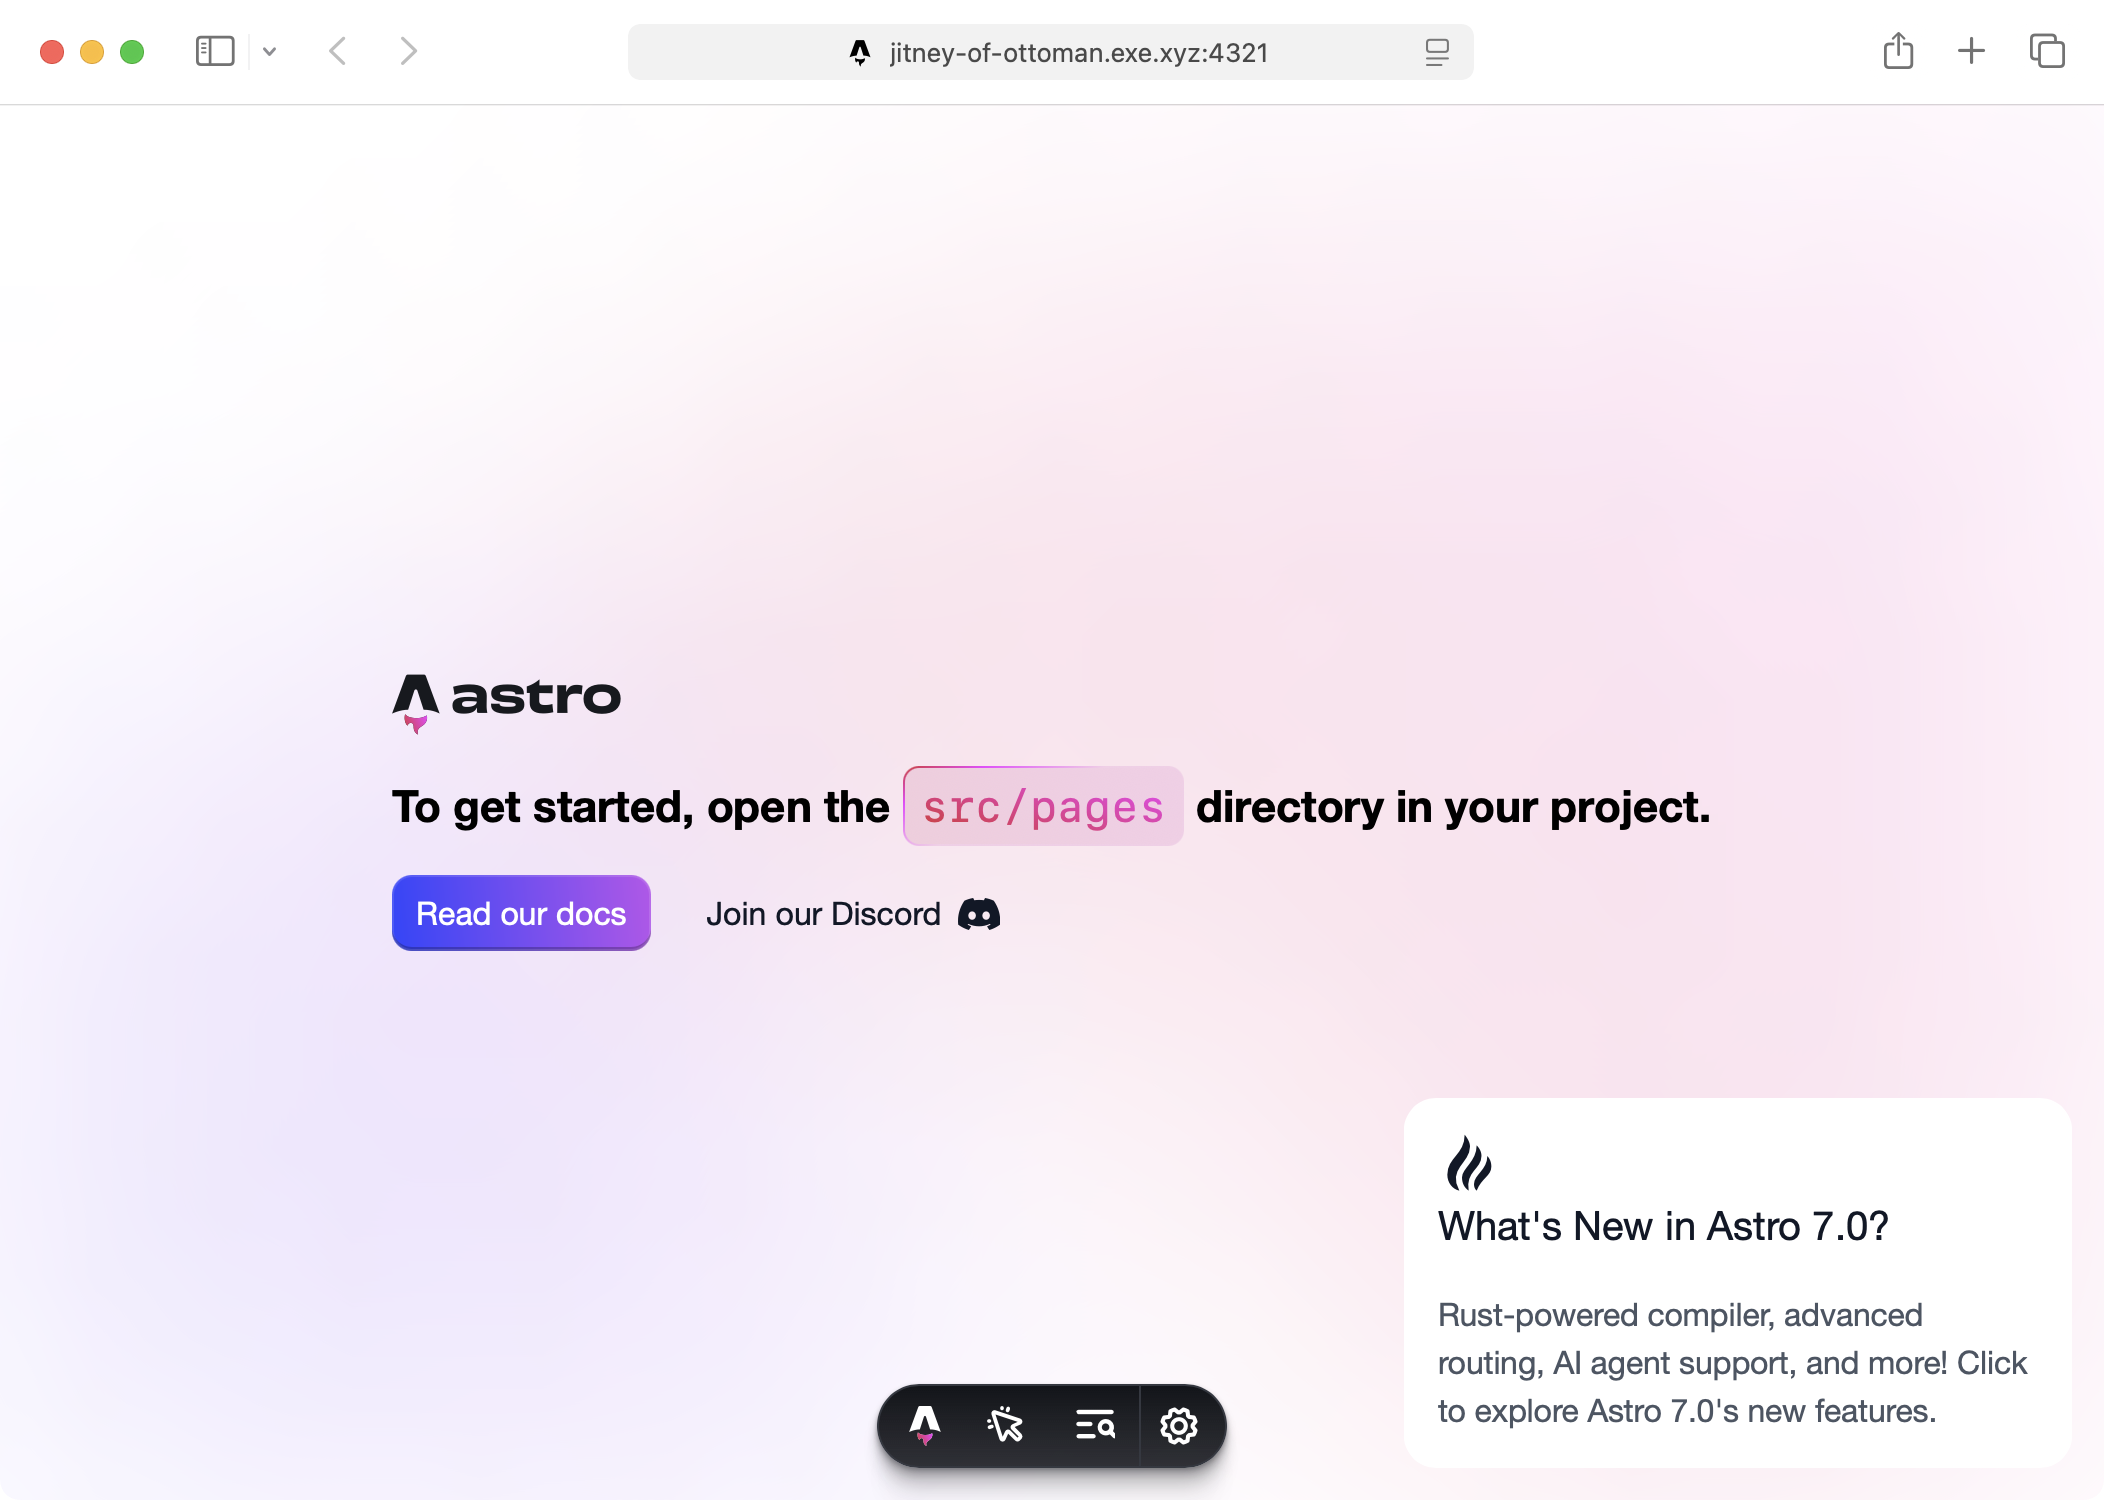Open dev toolbar settings gear
Viewport: 2104px width, 1500px height.
(x=1179, y=1425)
